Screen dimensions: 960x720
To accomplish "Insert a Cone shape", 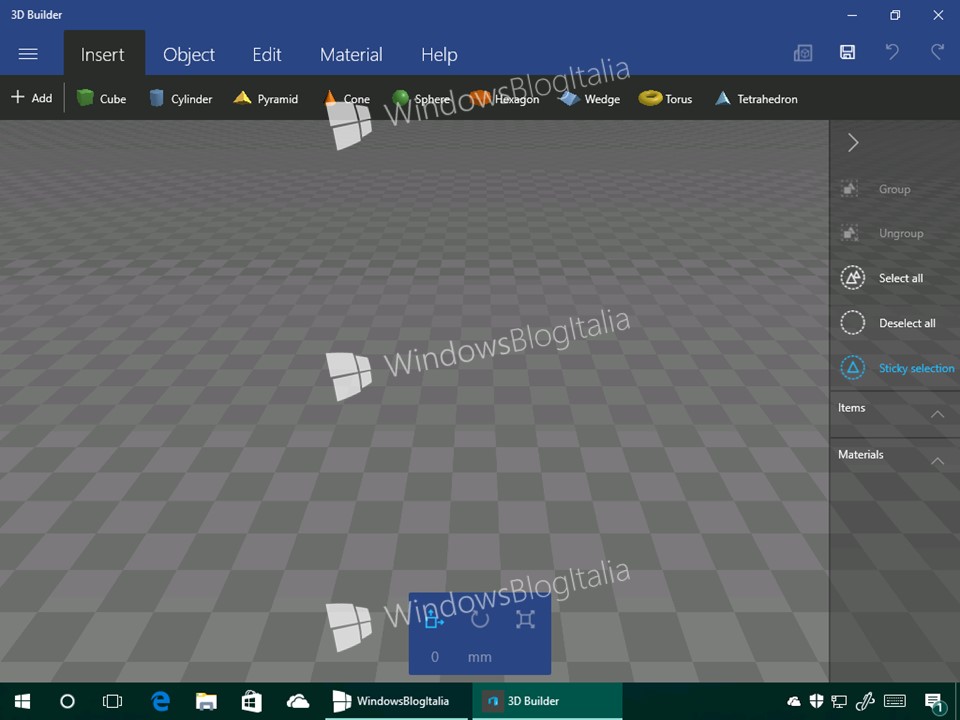I will click(347, 99).
